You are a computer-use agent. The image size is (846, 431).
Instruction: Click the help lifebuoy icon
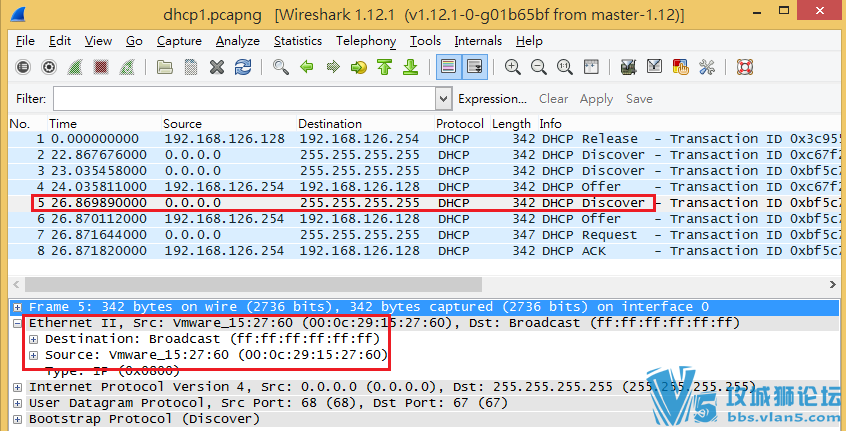tap(744, 67)
